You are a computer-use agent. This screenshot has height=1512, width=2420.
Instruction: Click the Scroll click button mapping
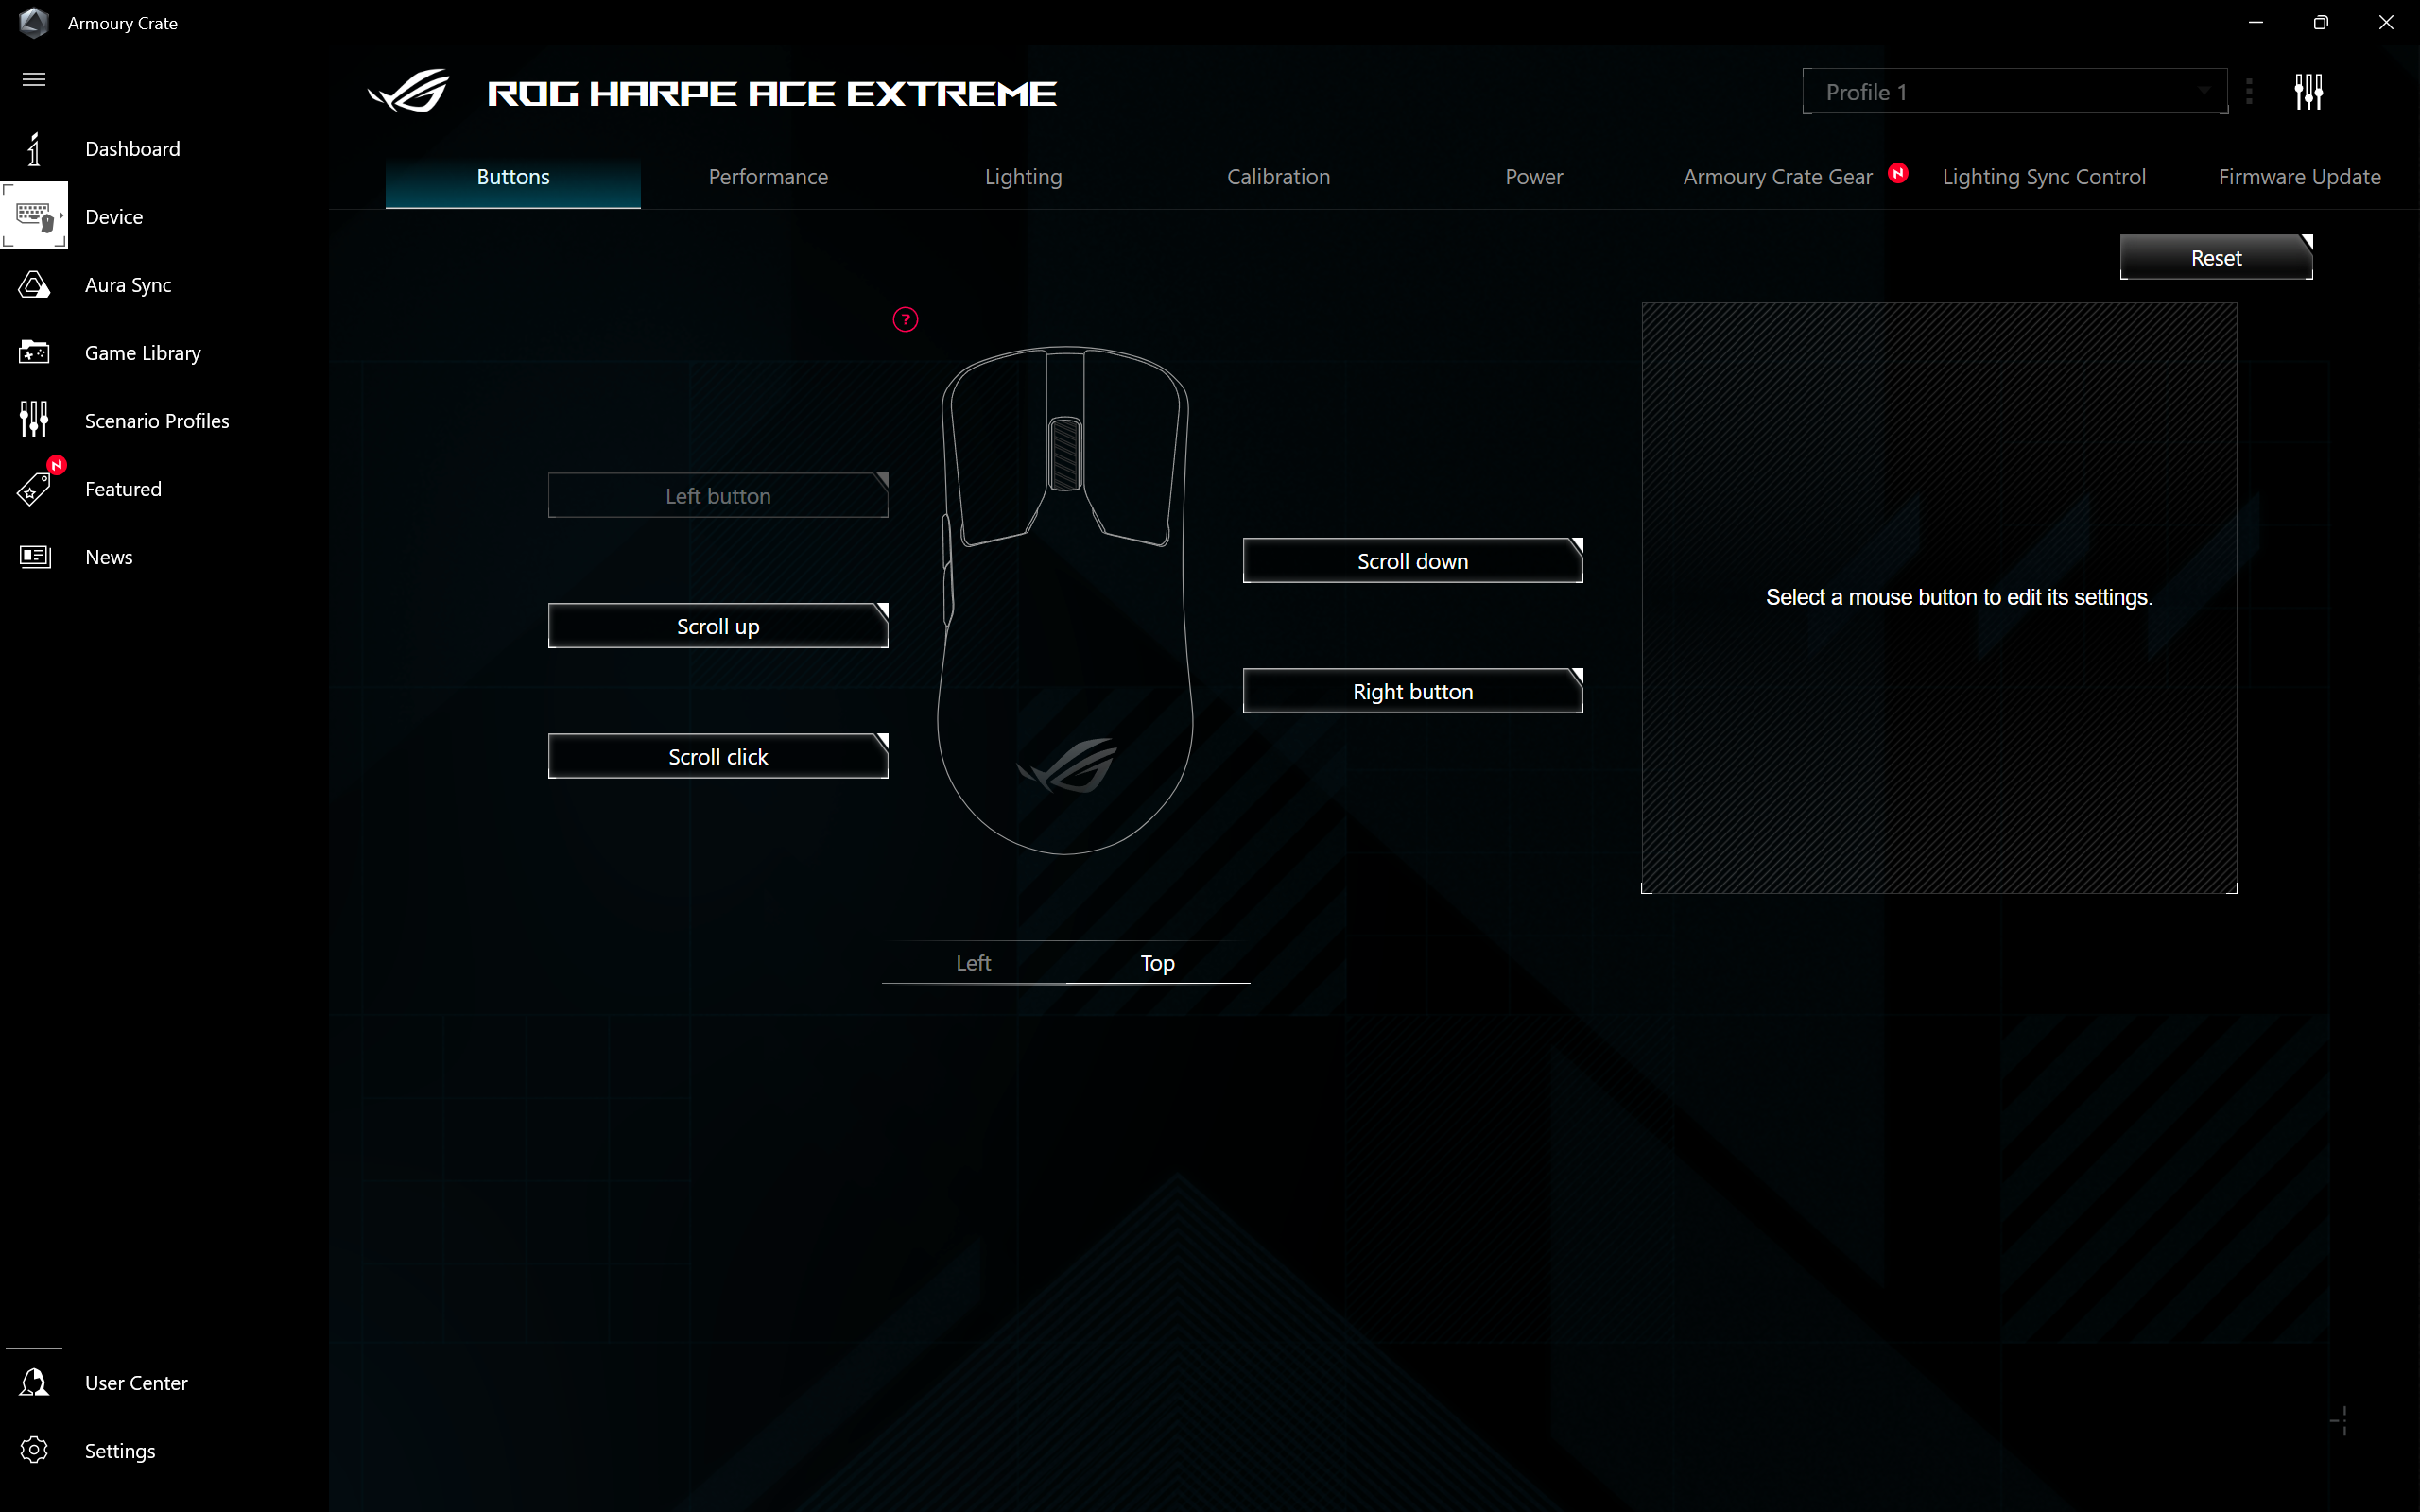717,756
